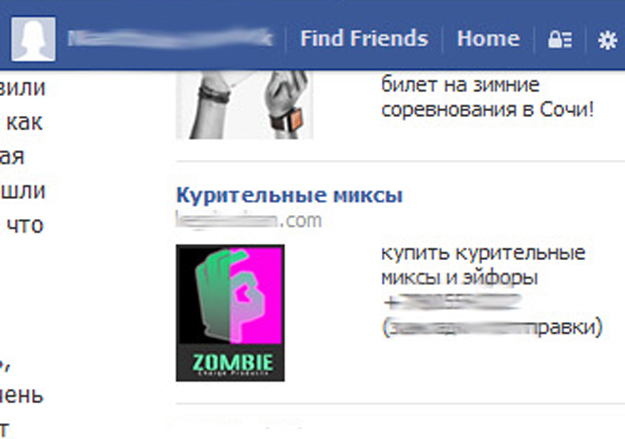Open privacy shortcuts lock icon
The width and height of the screenshot is (625, 439).
pyautogui.click(x=560, y=39)
